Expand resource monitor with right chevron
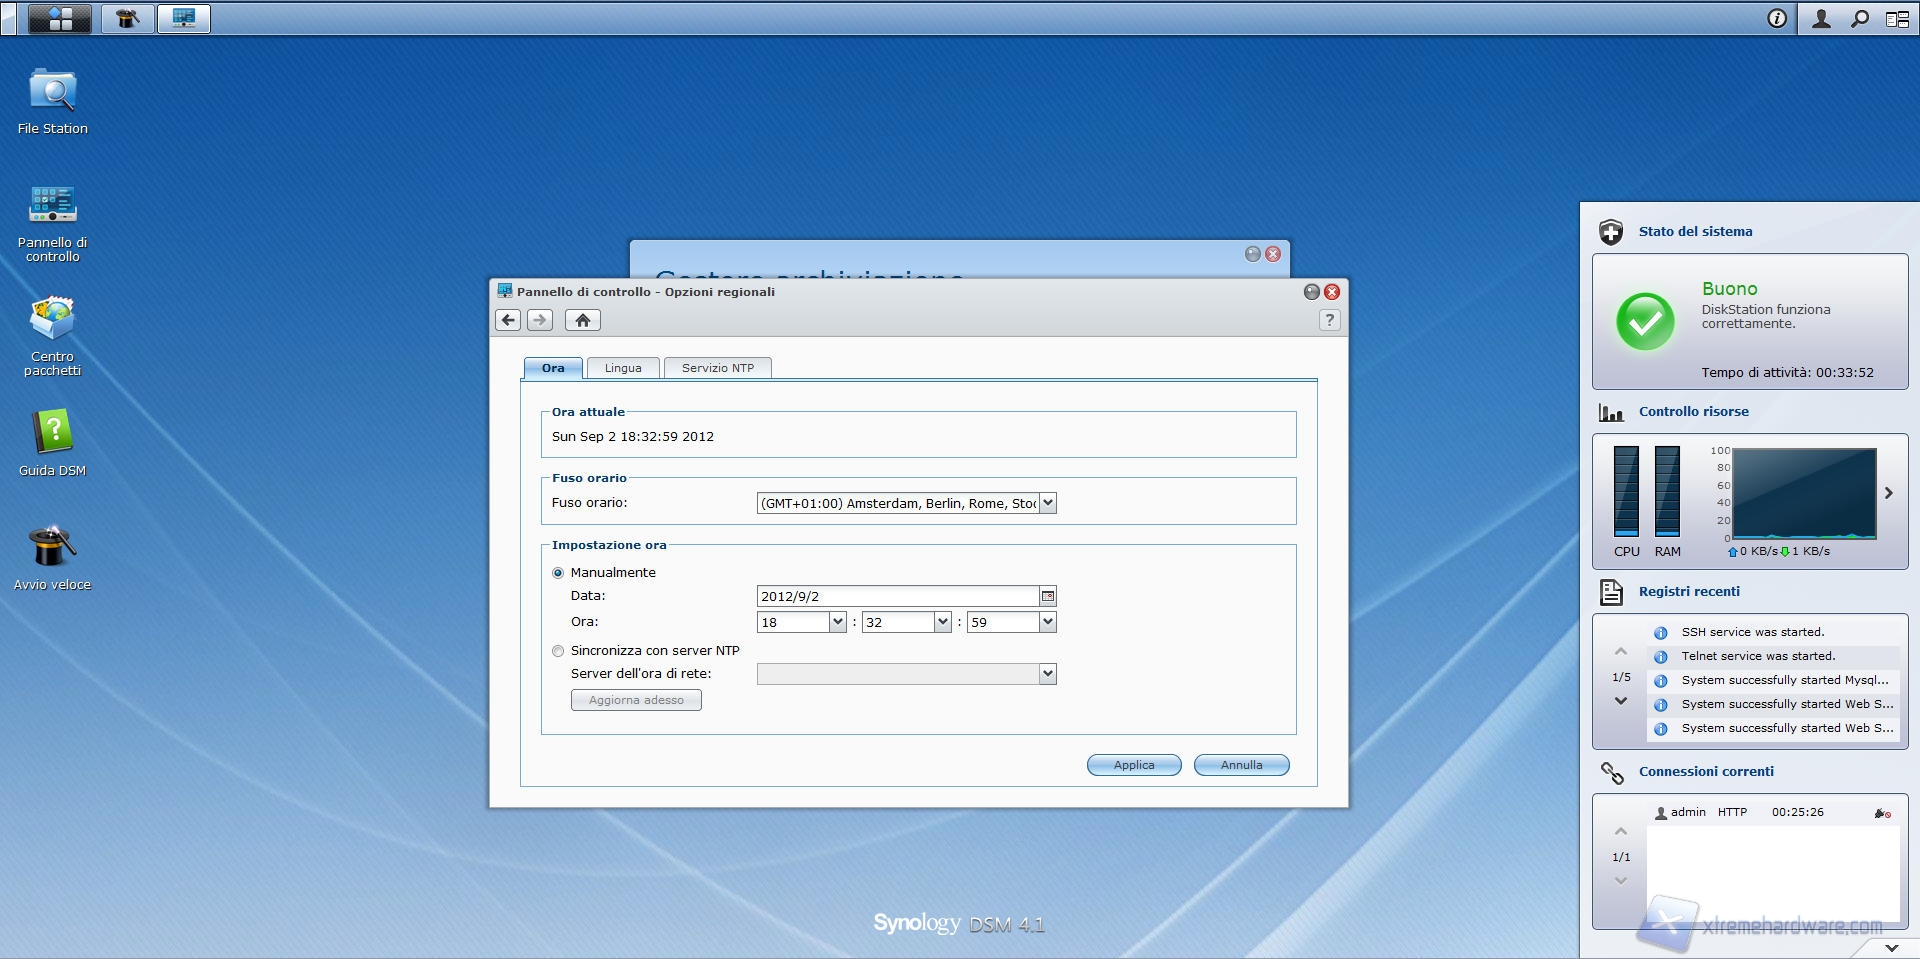Viewport: 1920px width, 959px height. point(1888,493)
